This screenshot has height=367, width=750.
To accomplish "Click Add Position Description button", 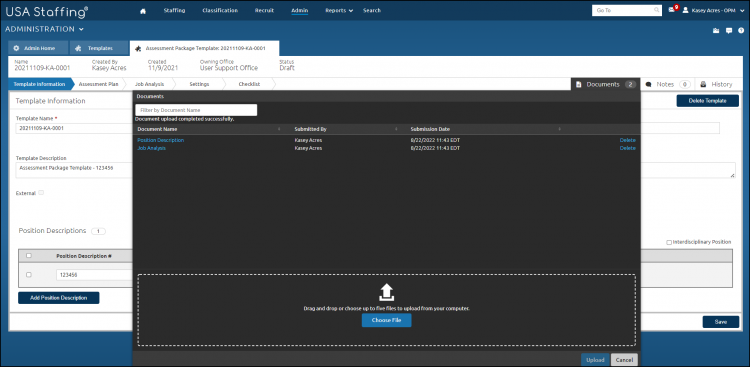I will (x=59, y=298).
